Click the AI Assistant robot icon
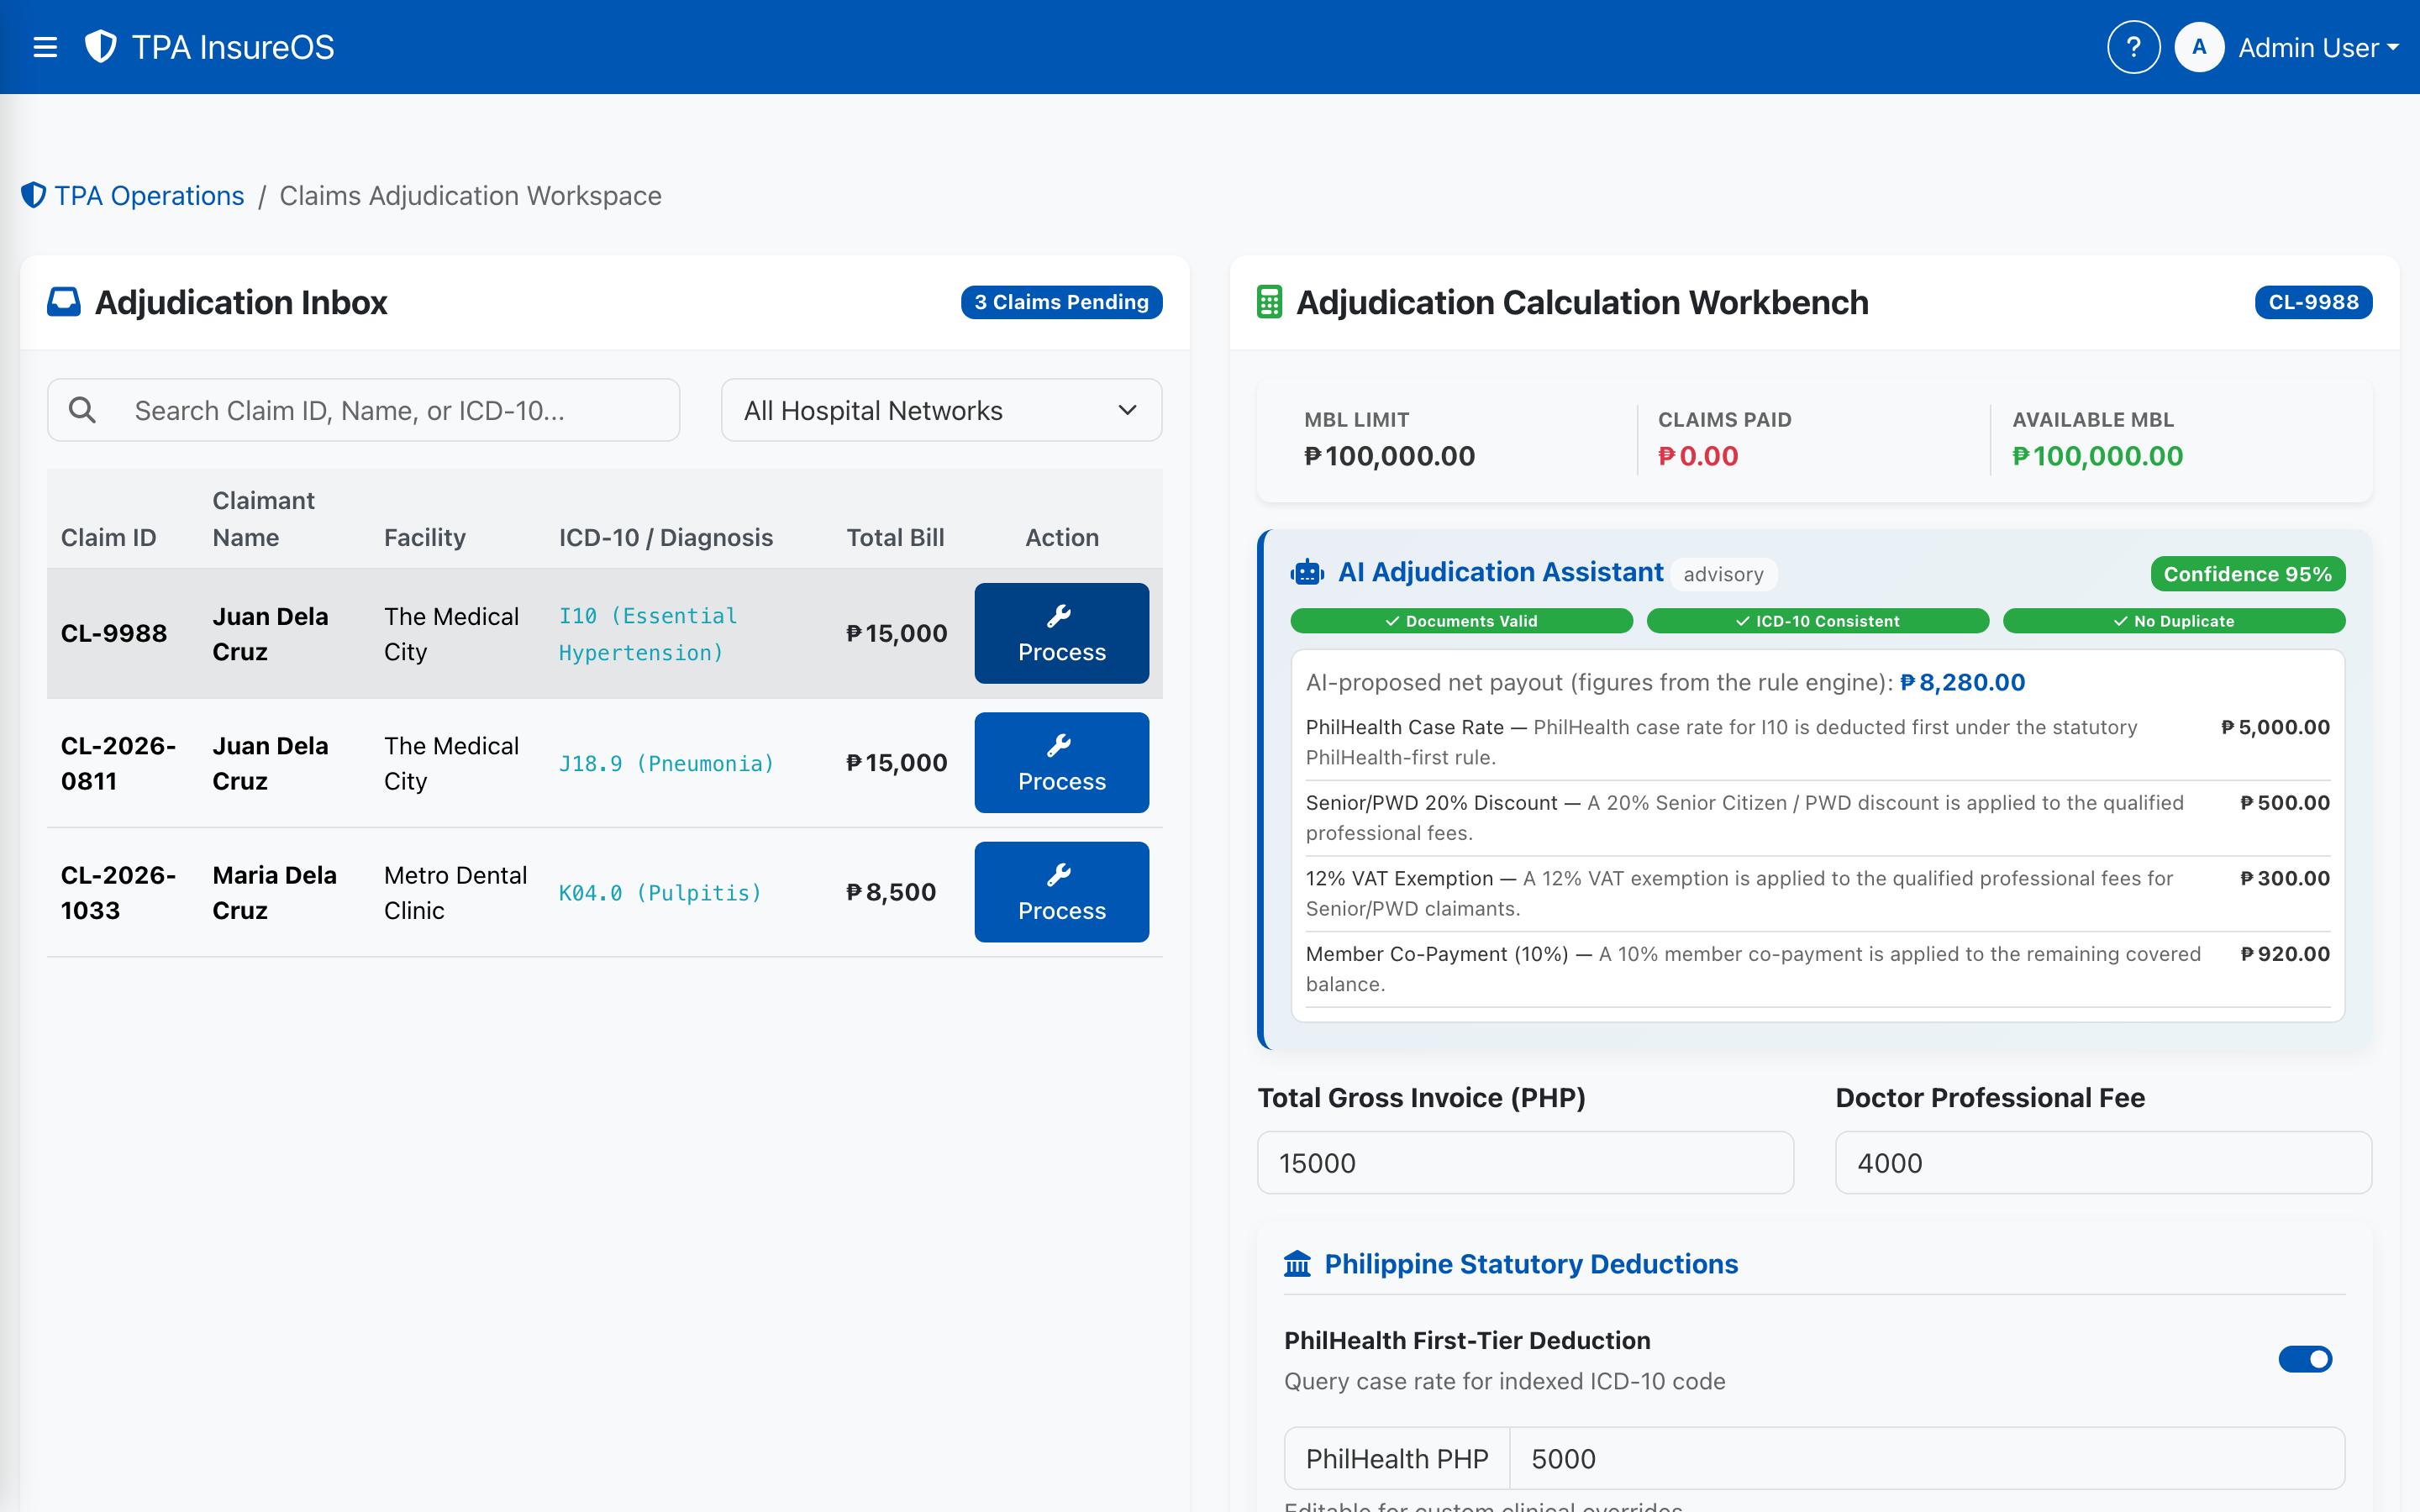 pos(1307,573)
